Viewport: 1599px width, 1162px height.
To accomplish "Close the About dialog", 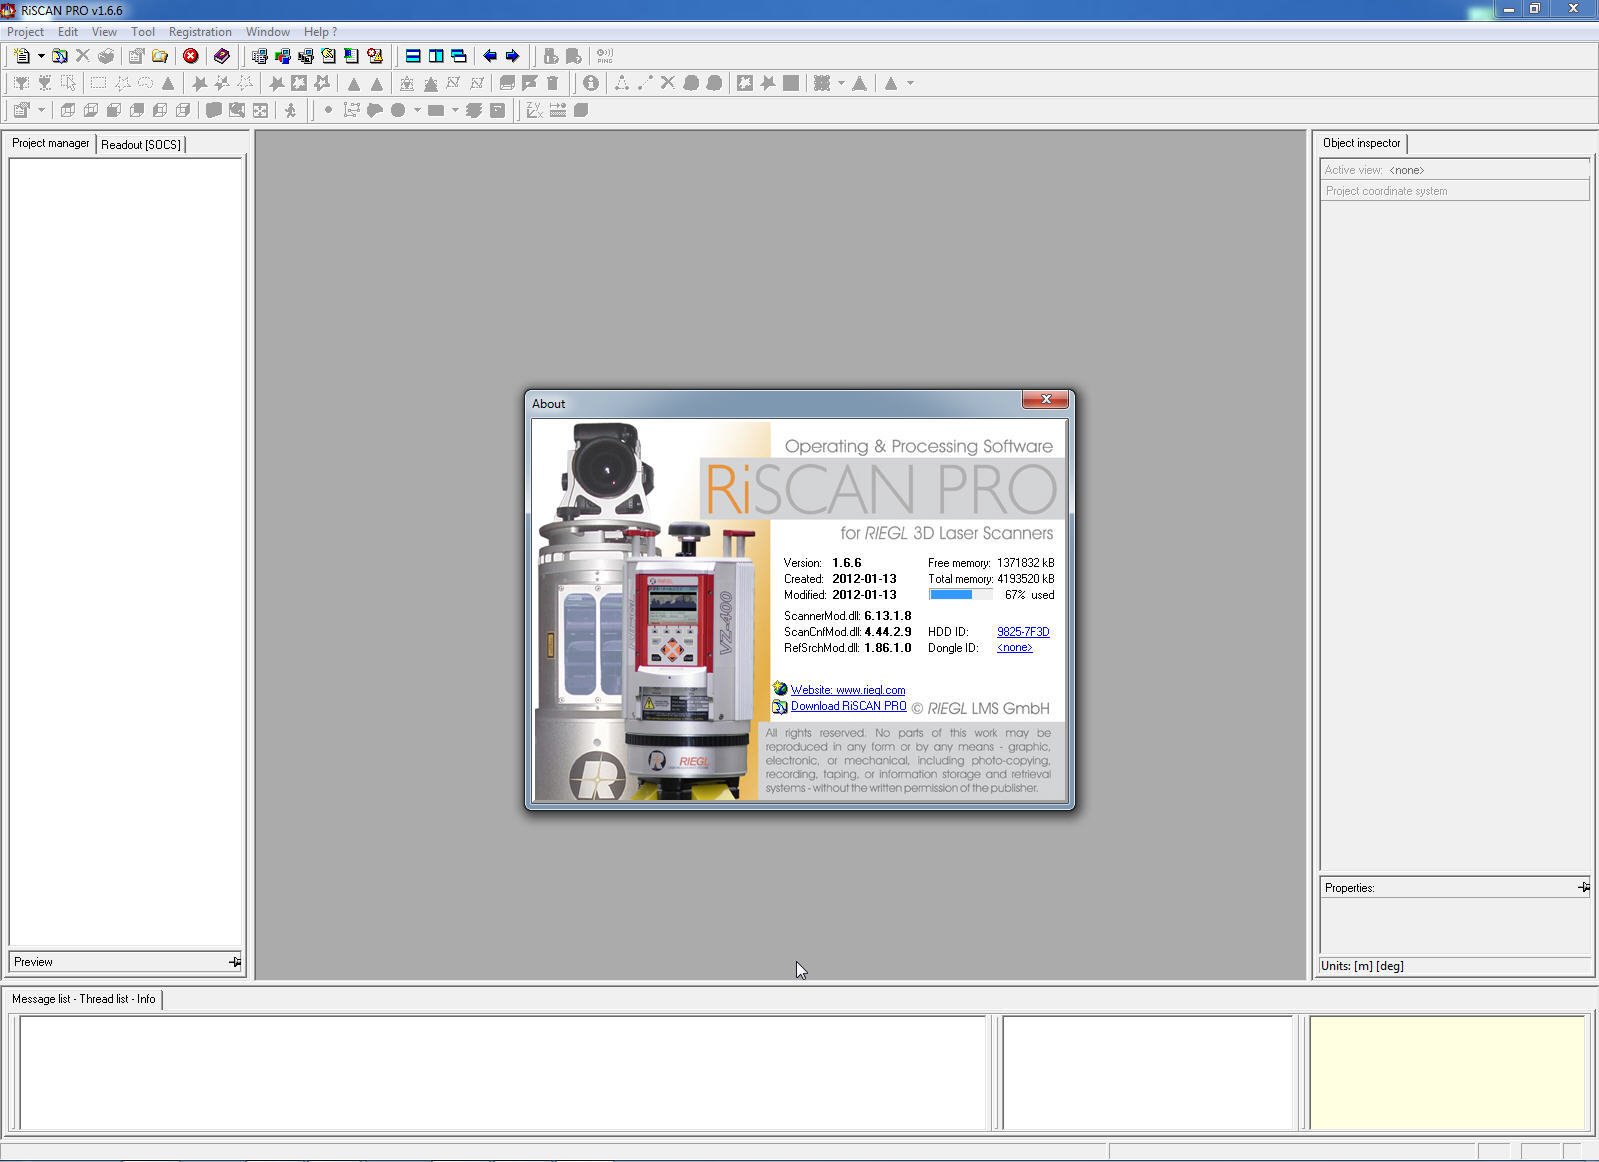I will [1046, 400].
